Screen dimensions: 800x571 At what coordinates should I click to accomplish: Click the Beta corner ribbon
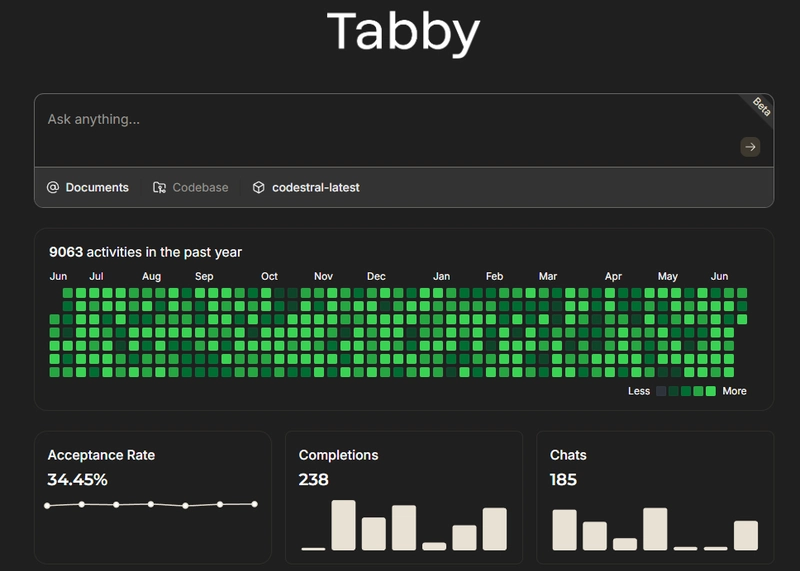click(x=761, y=107)
